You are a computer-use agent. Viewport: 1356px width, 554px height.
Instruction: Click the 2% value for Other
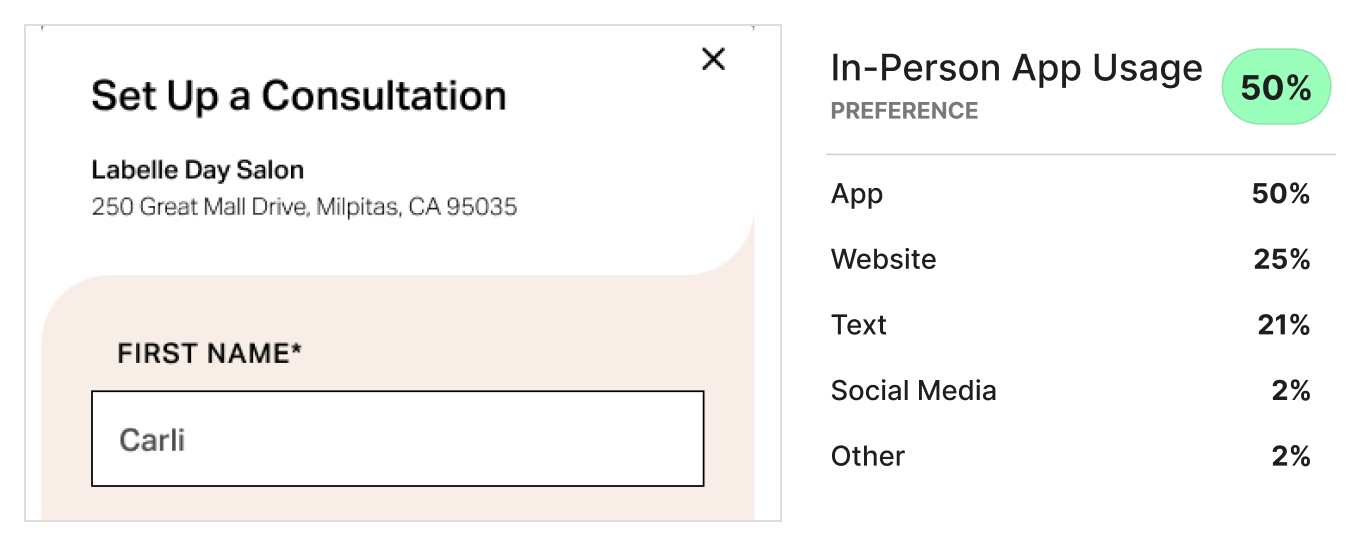[1290, 457]
